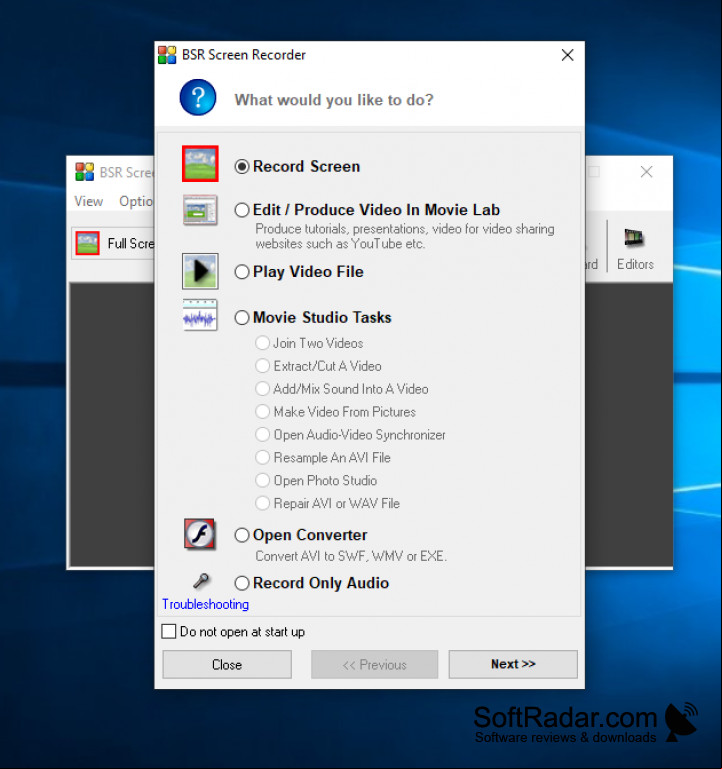
Task: Click 'What would you like to do?' heading
Action: pos(334,100)
